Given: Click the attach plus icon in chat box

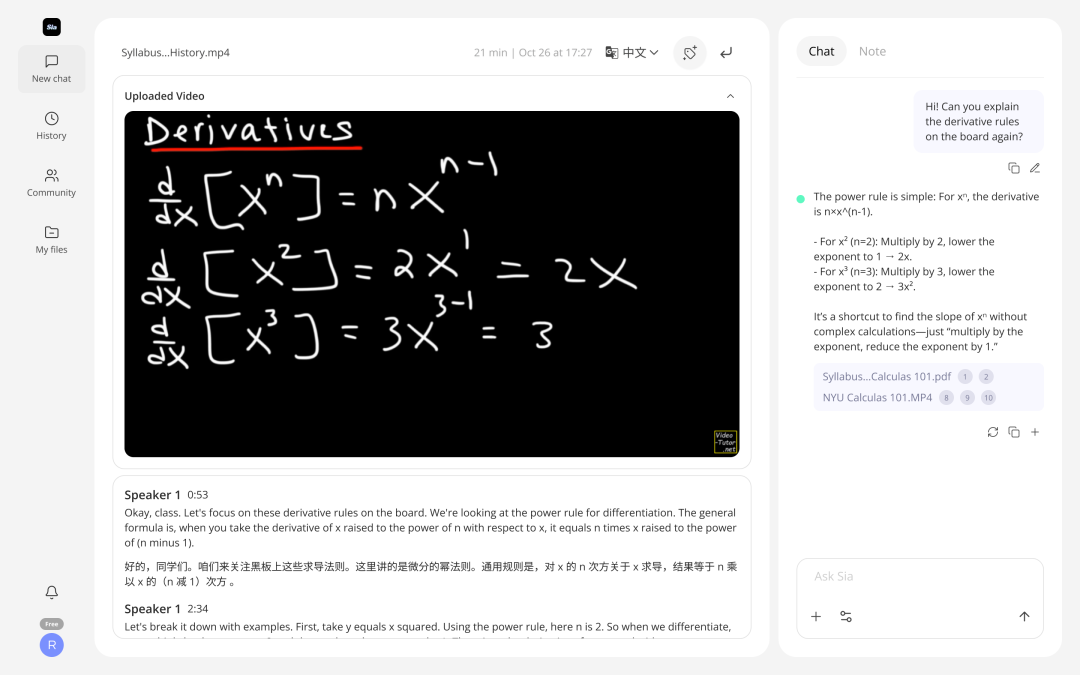Looking at the screenshot, I should (x=816, y=616).
